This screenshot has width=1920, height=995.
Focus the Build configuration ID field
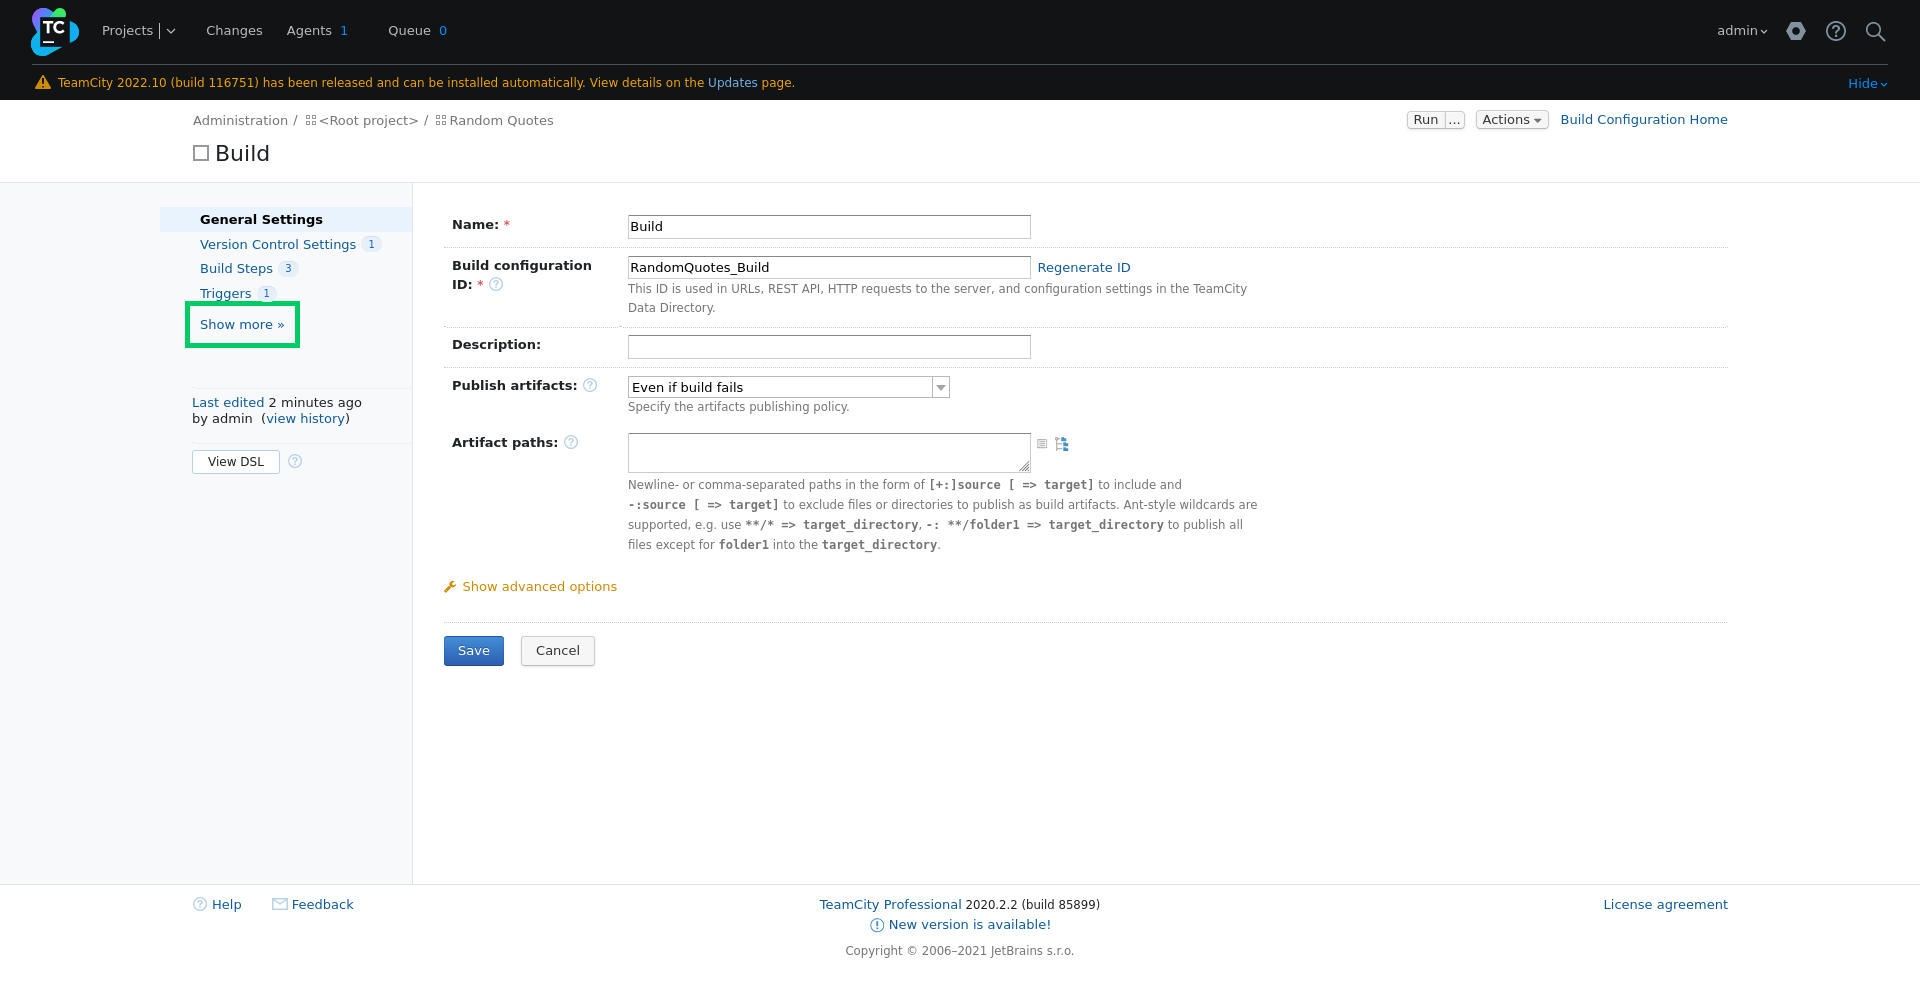point(829,267)
